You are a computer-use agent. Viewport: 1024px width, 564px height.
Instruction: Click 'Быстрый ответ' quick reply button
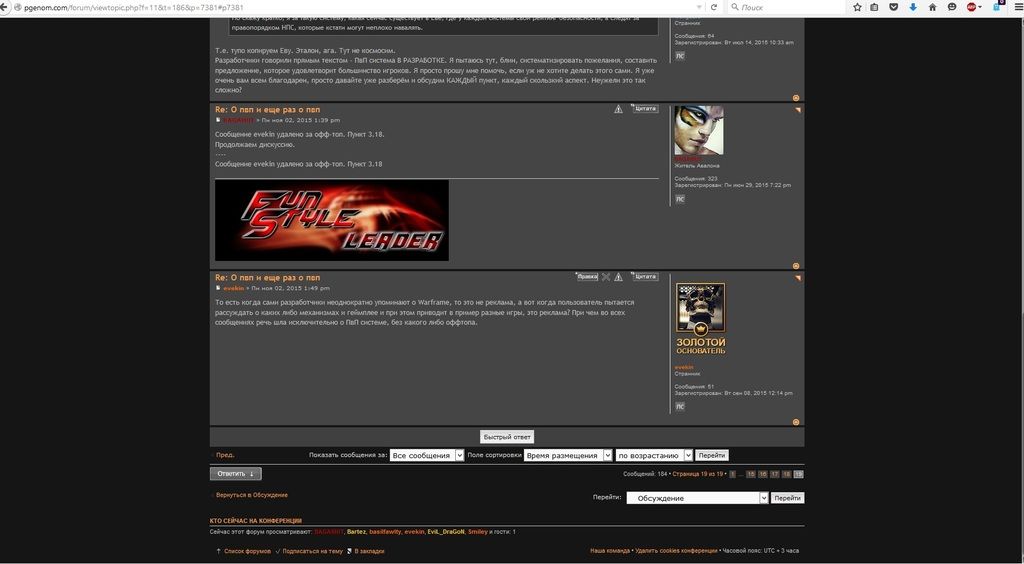click(507, 437)
